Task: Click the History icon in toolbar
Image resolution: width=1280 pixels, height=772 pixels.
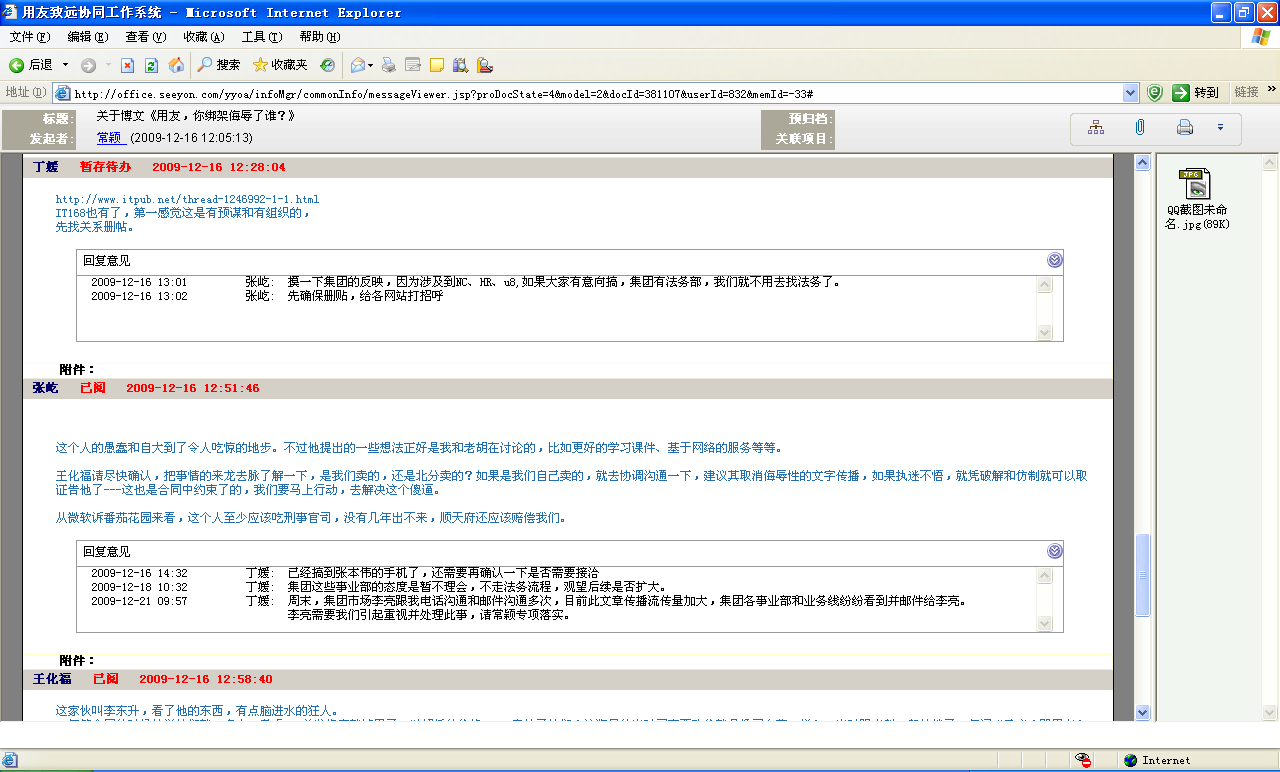Action: tap(327, 65)
